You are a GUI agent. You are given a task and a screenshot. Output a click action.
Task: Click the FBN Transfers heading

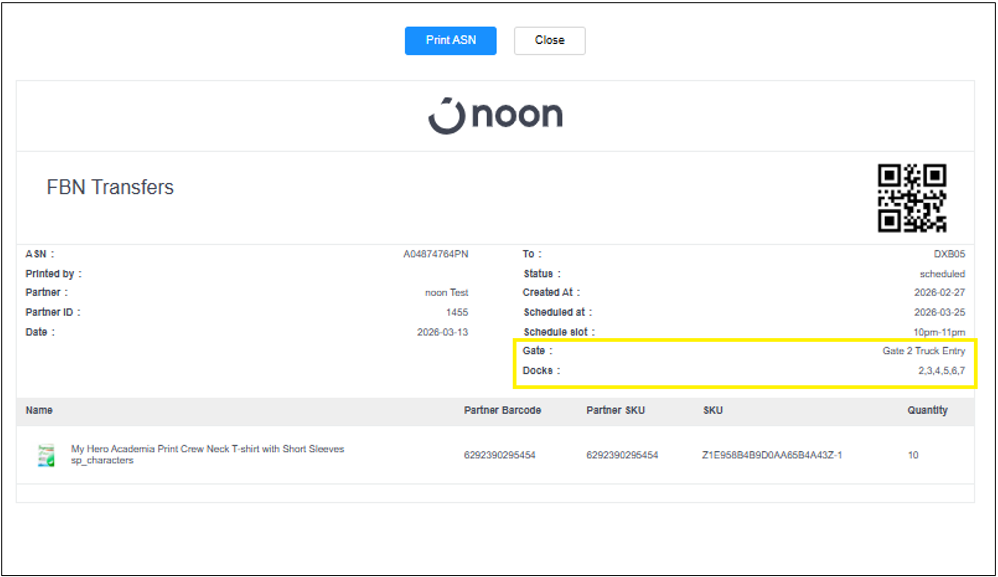pyautogui.click(x=110, y=187)
